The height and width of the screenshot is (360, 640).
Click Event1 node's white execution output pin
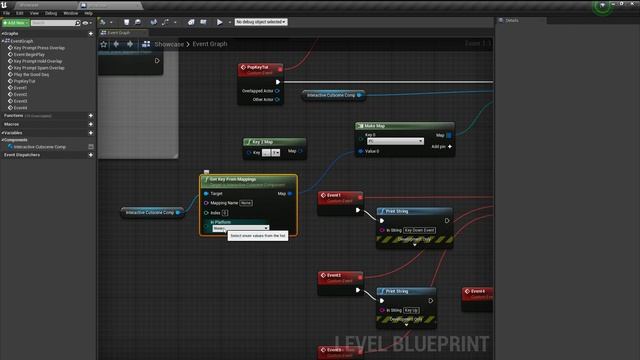358,210
